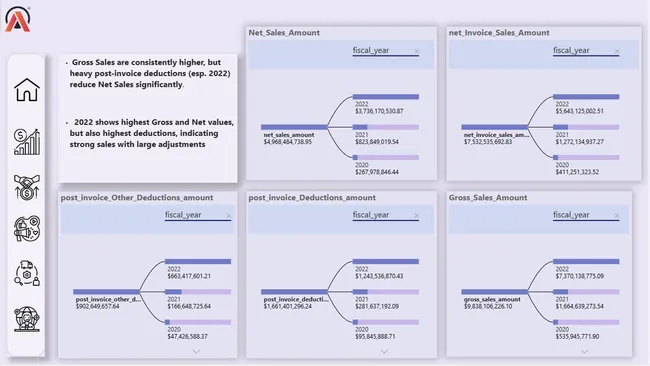Select post_invoice_other_d... root node bar
Screen dimensions: 650x366
106,292
